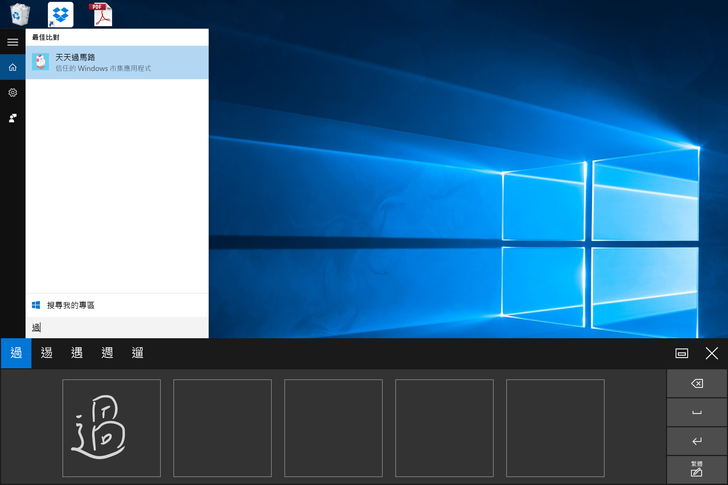The width and height of the screenshot is (728, 485).
Task: Tap the space key on handwriting panel
Action: click(x=697, y=412)
